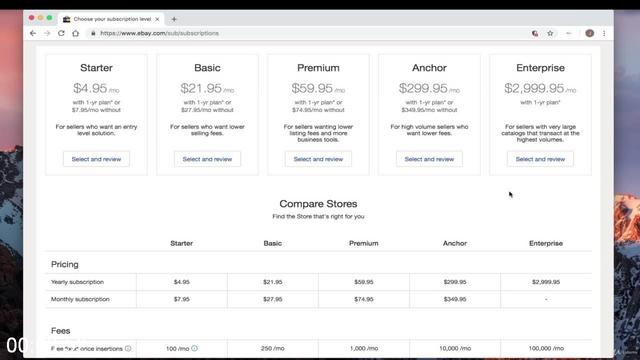Screen dimensions: 640x360
Task: Select and review the Anchor plan
Action: (x=429, y=159)
